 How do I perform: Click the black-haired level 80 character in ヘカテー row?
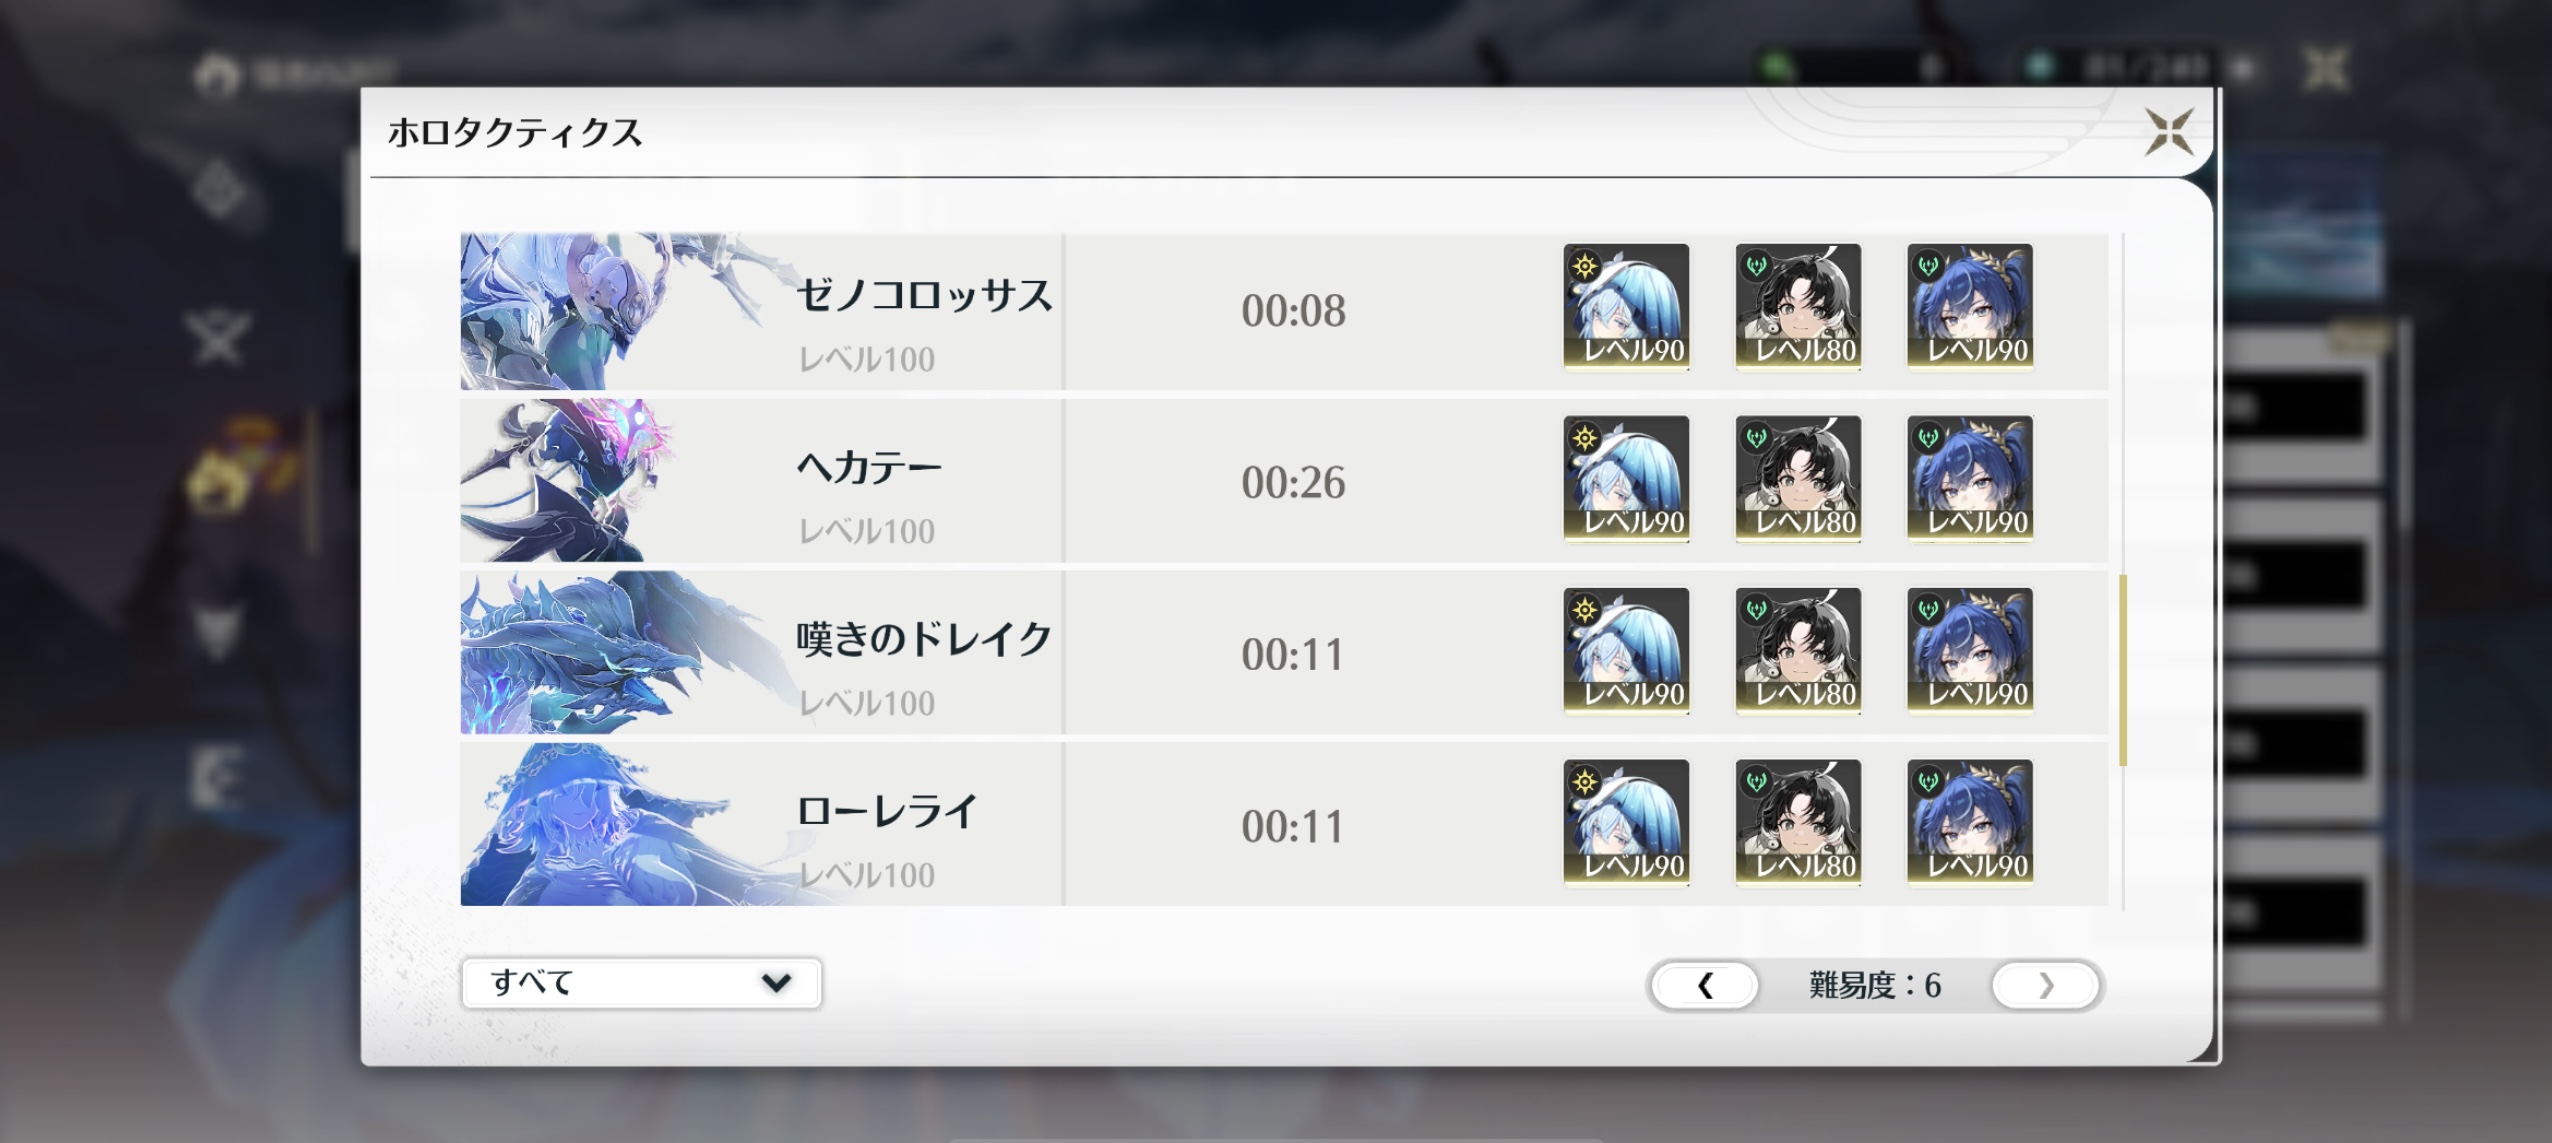click(1798, 479)
